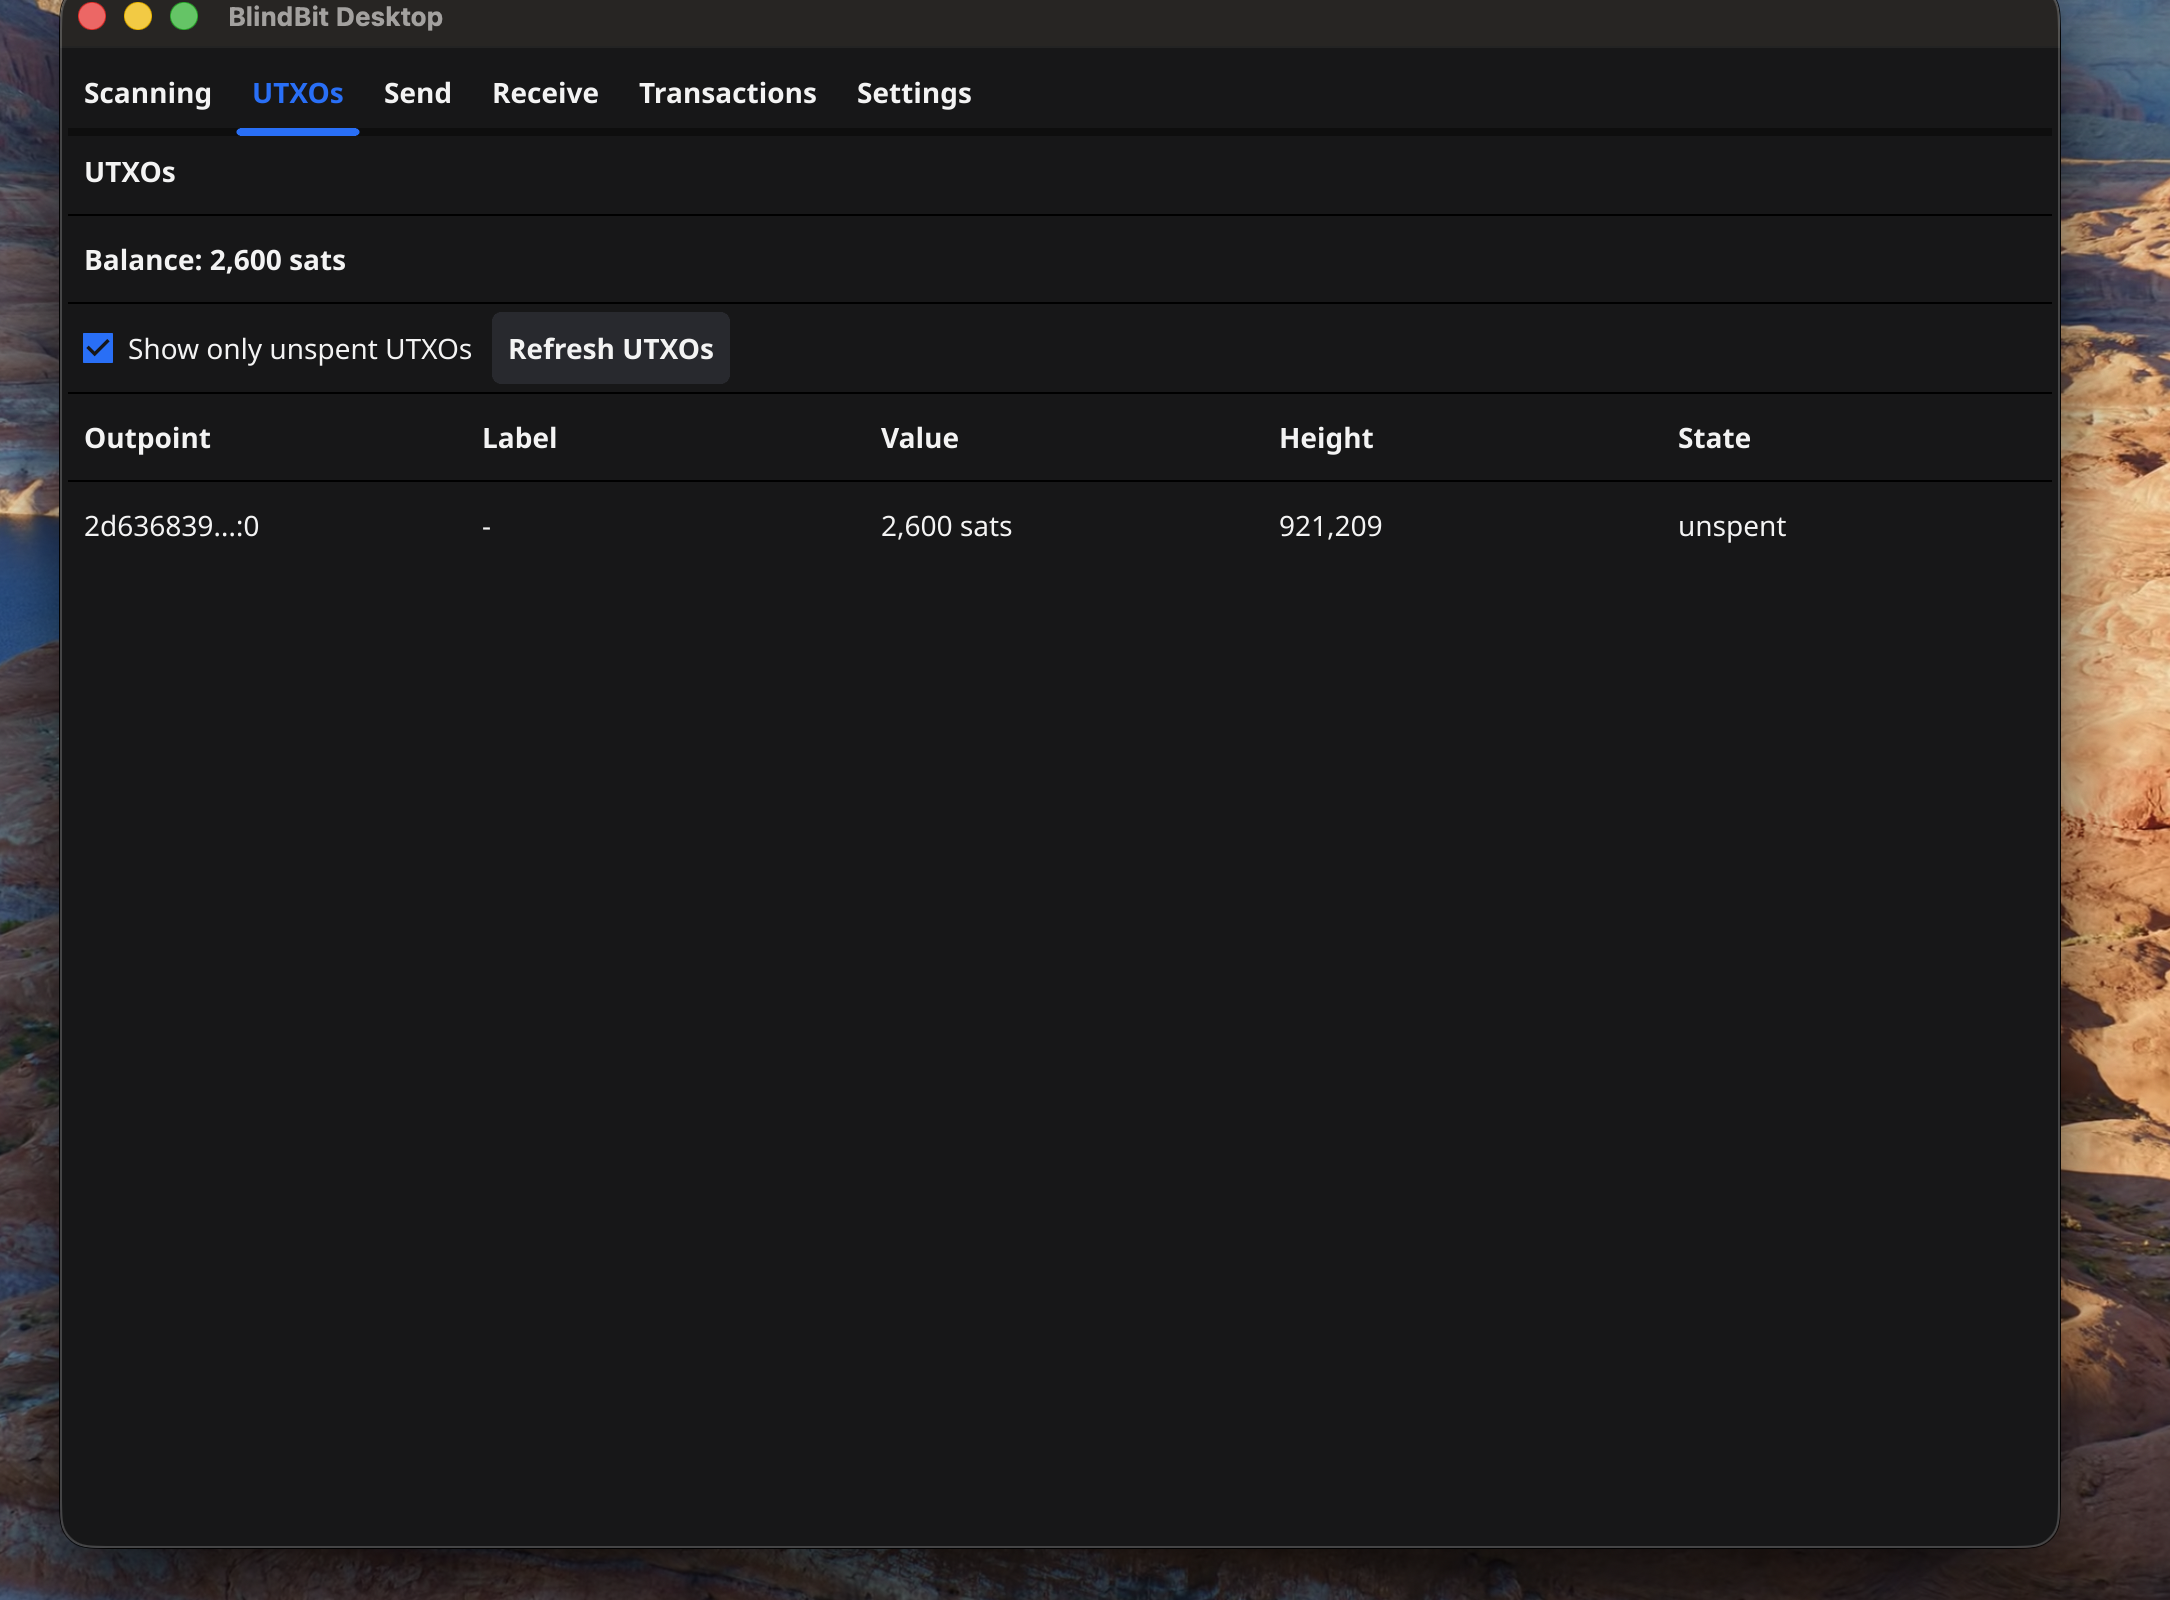Switch to the UTXOs tab
The width and height of the screenshot is (2170, 1600).
[297, 93]
